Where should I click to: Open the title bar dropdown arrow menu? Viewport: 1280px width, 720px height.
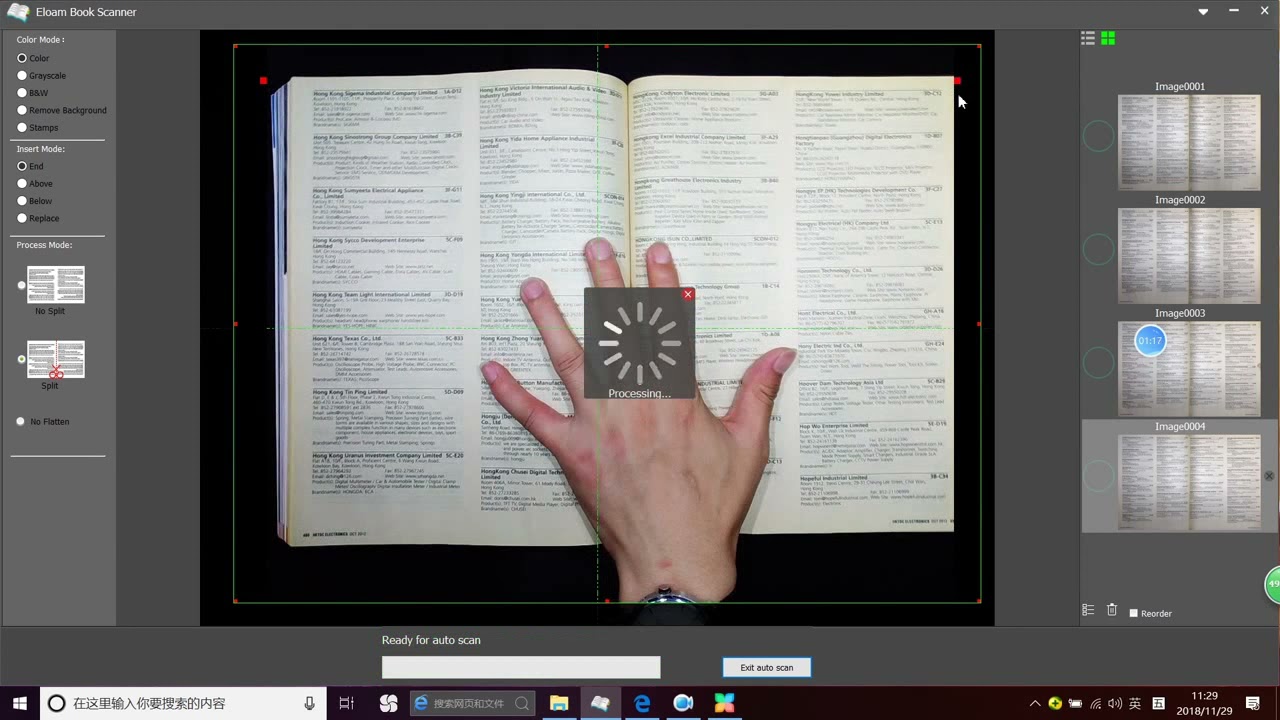pos(1204,12)
